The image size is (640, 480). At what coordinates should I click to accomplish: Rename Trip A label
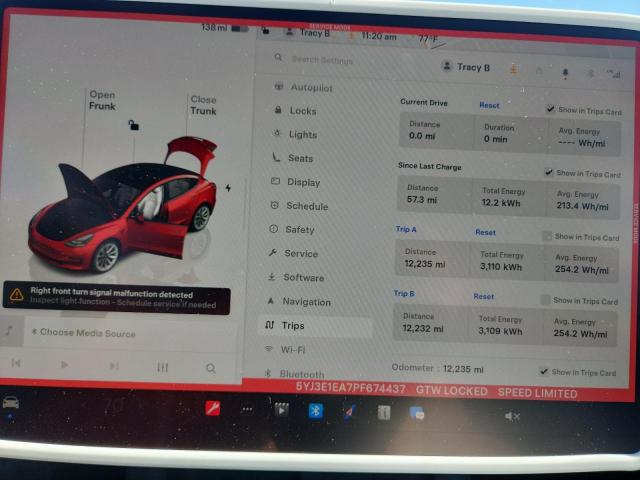point(406,229)
